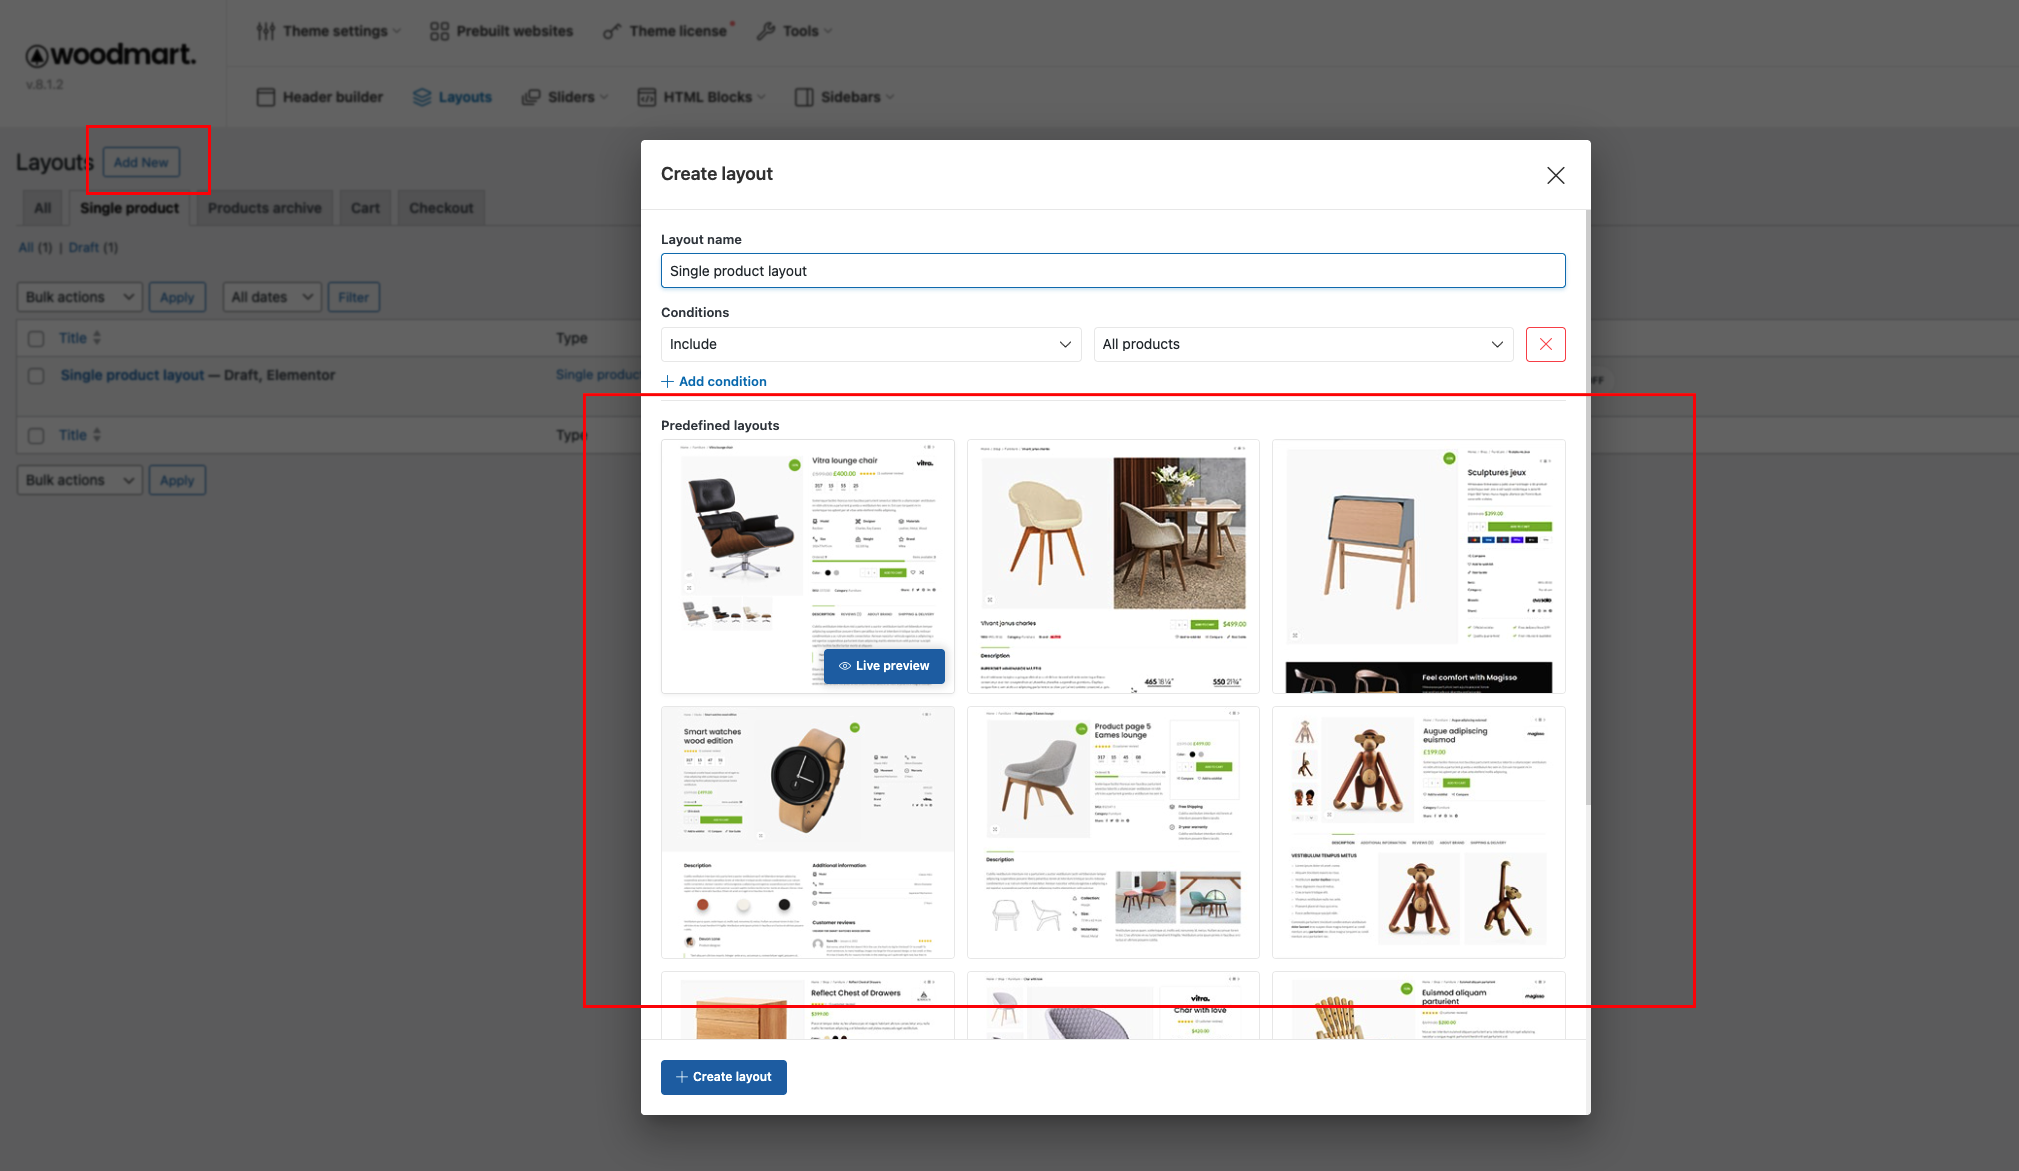Tick the select-all checkbox in table header
Image resolution: width=2019 pixels, height=1171 pixels.
click(x=36, y=339)
